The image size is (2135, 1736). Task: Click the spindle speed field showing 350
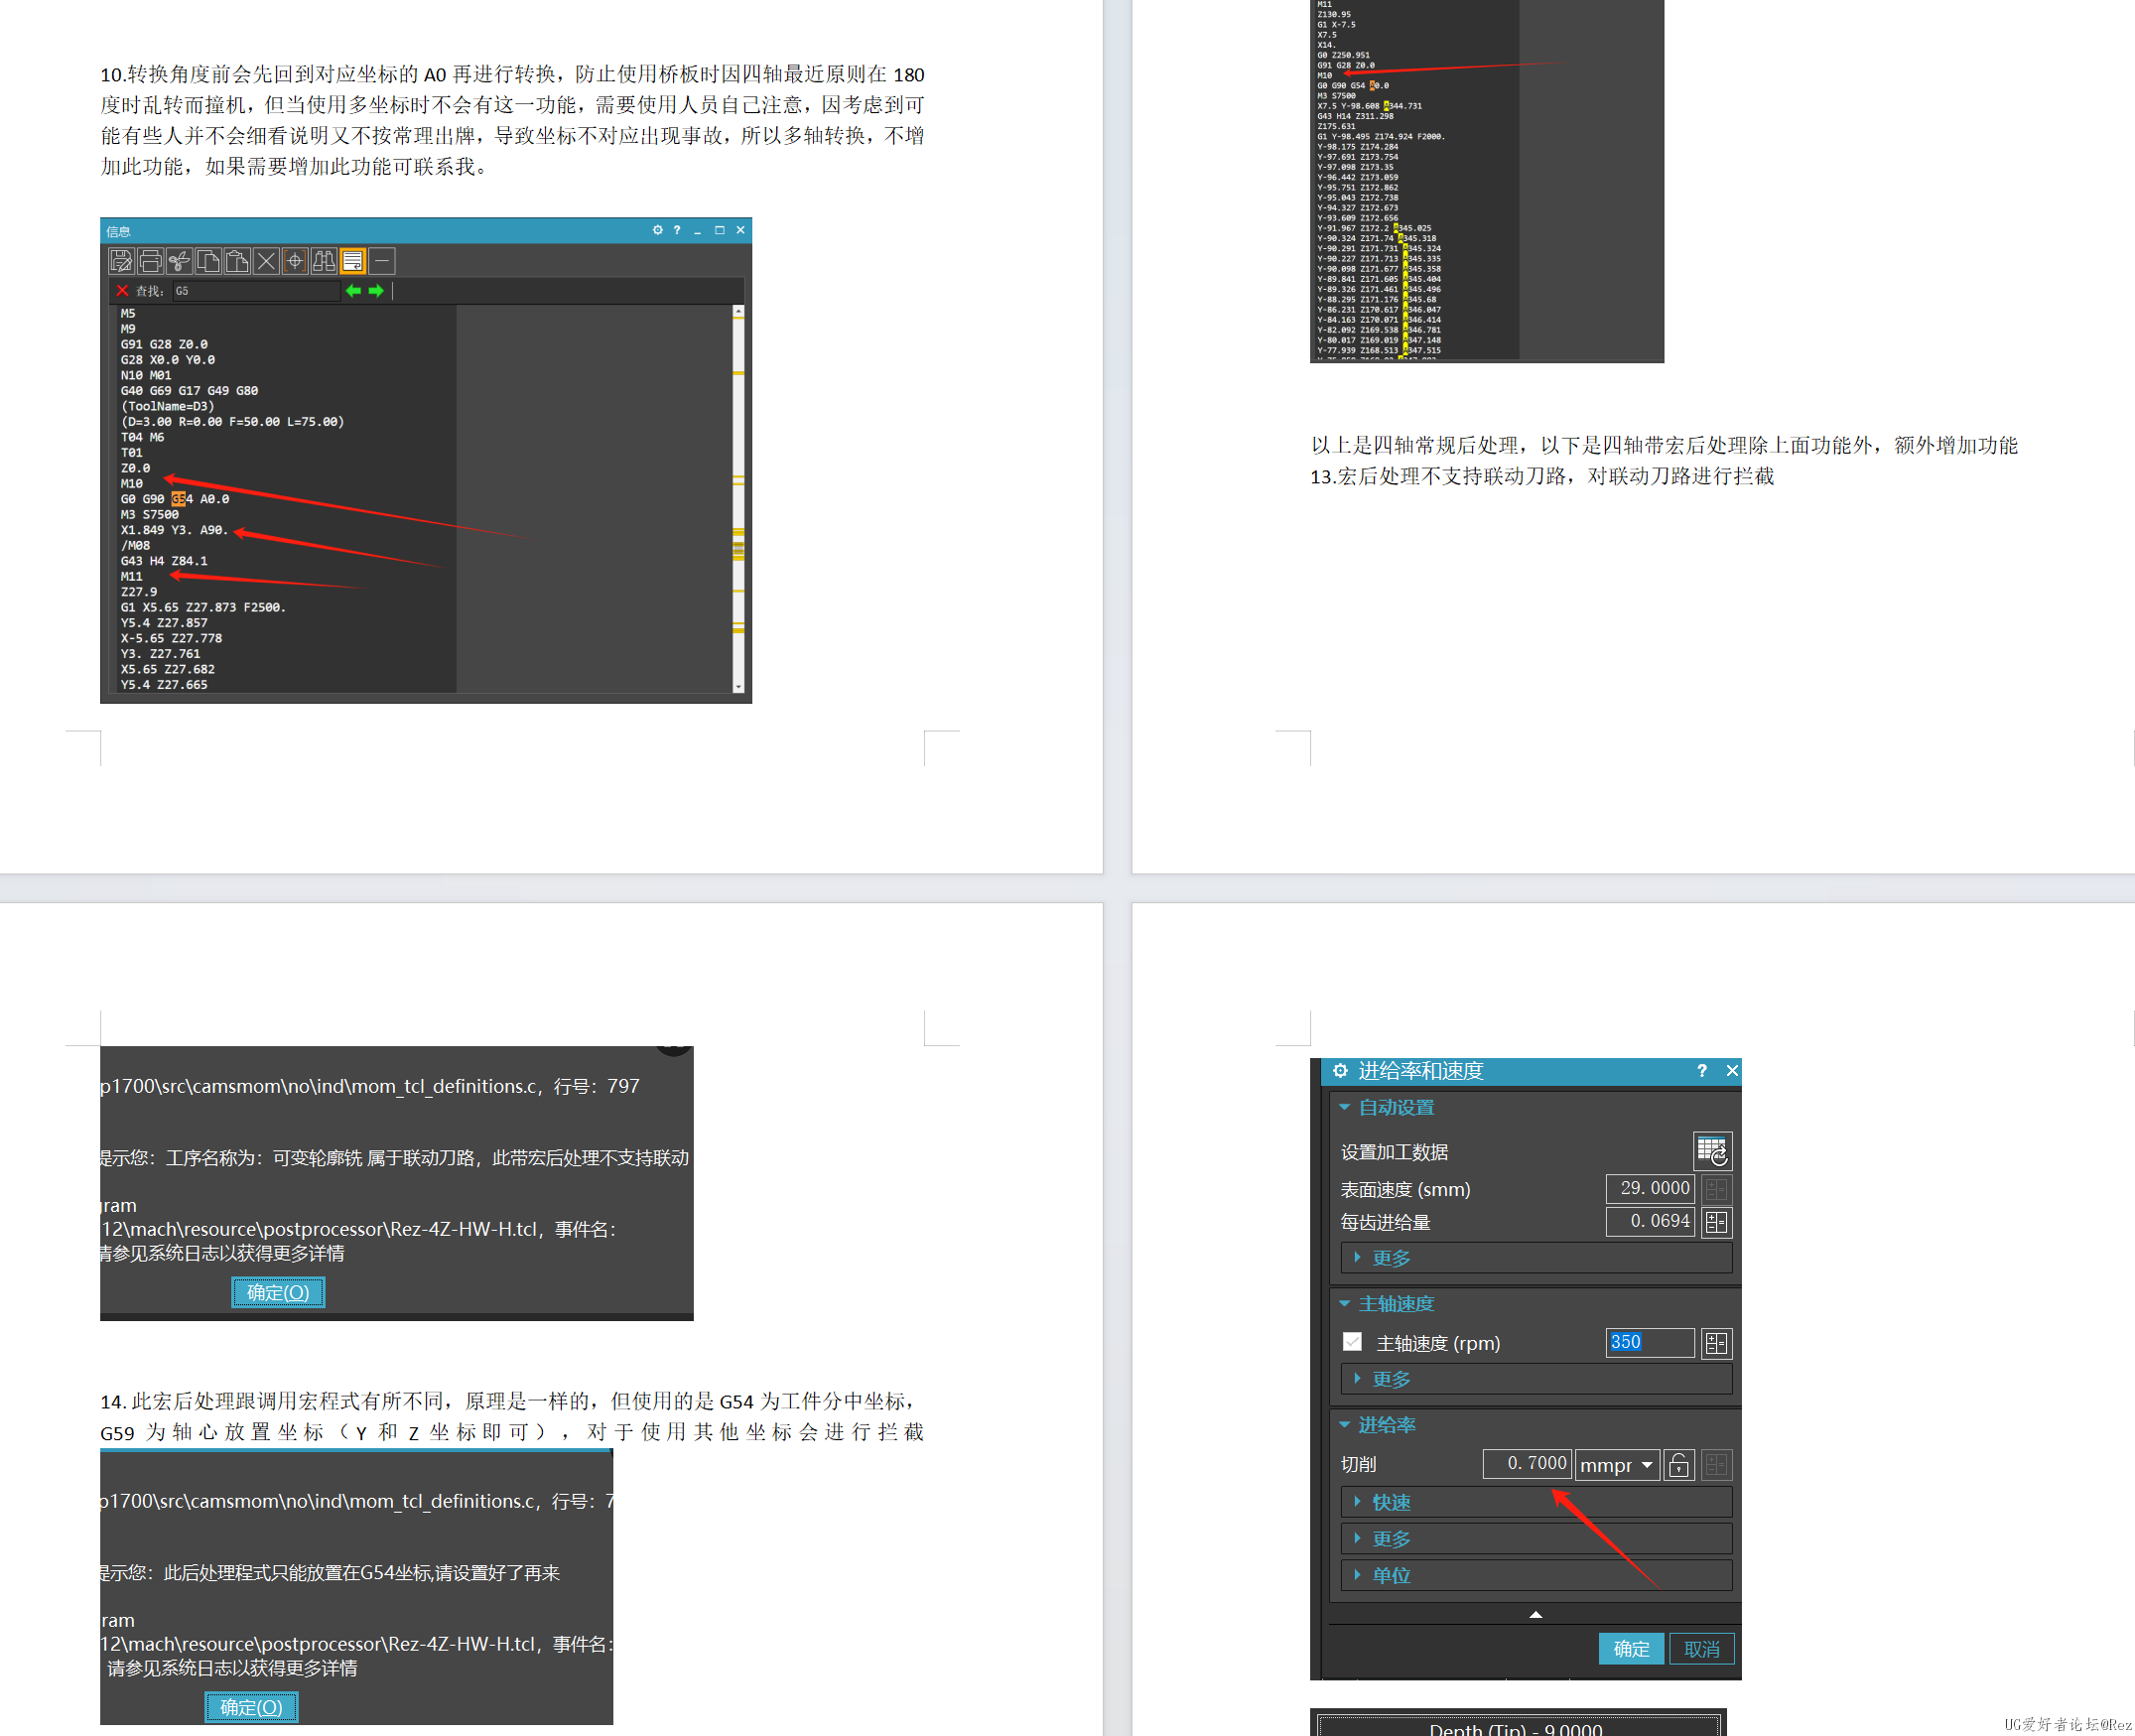(x=1649, y=1342)
